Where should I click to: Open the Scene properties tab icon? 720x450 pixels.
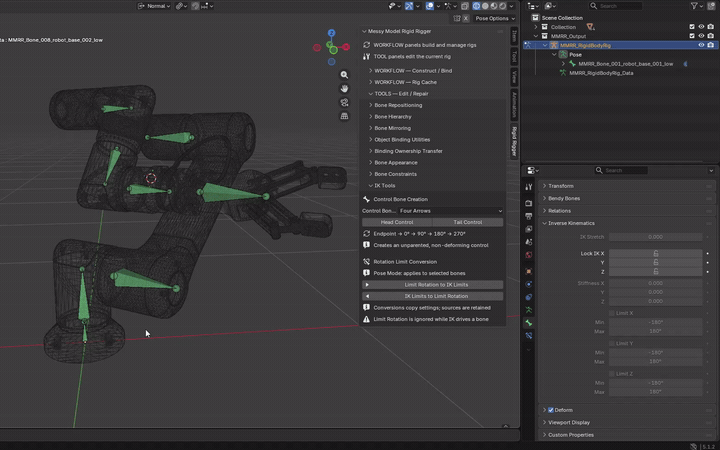(529, 242)
